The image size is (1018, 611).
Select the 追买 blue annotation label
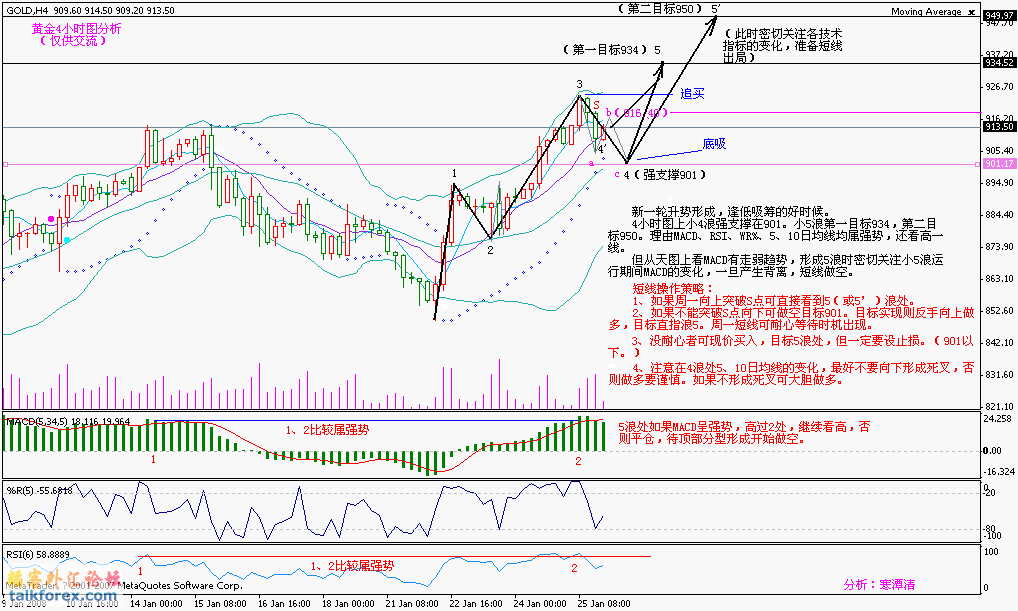click(692, 93)
